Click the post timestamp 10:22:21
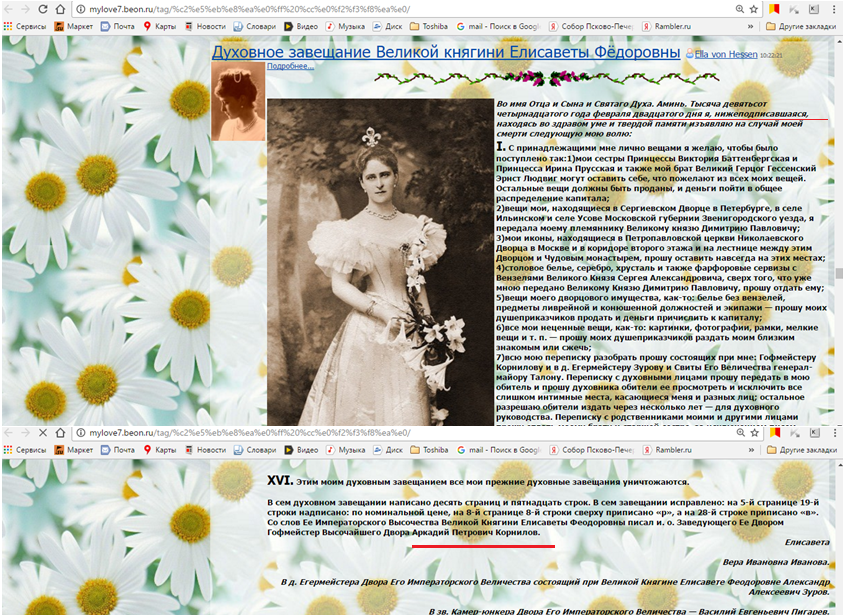 [x=771, y=55]
